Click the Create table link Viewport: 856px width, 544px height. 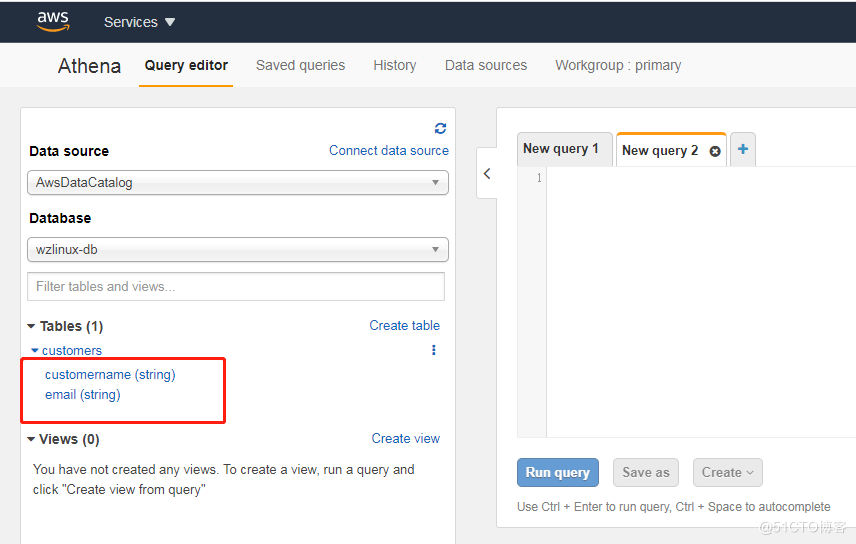coord(405,326)
